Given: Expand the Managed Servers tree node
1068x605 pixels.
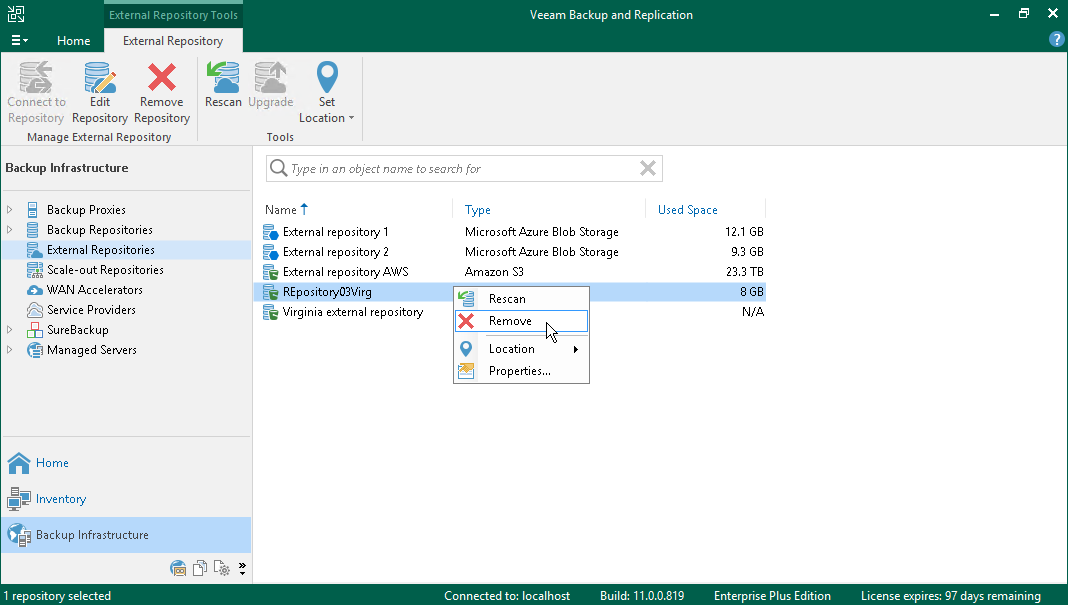Looking at the screenshot, I should click(10, 350).
